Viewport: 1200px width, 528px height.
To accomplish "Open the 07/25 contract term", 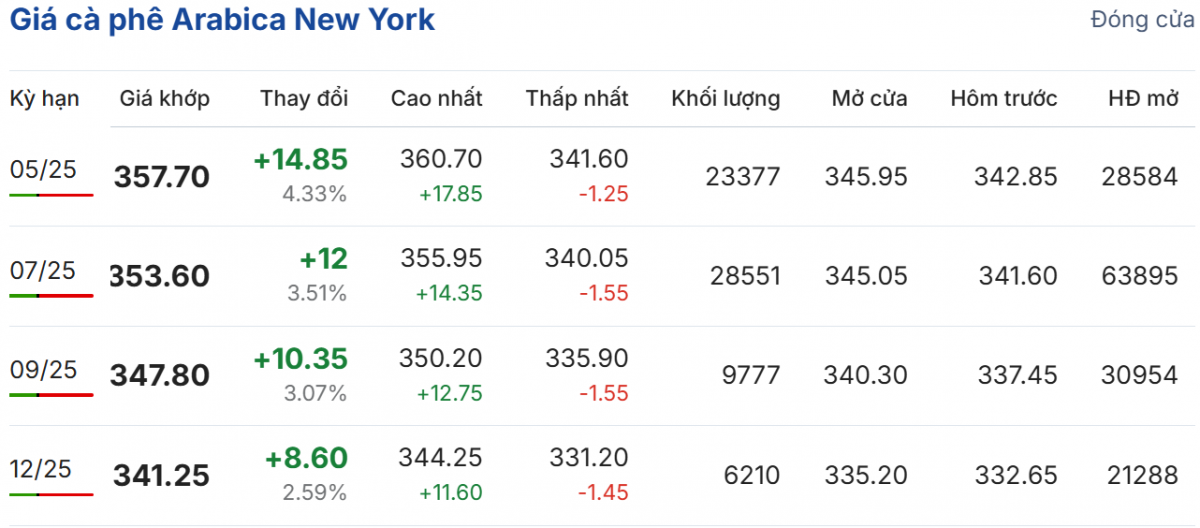I will [43, 270].
